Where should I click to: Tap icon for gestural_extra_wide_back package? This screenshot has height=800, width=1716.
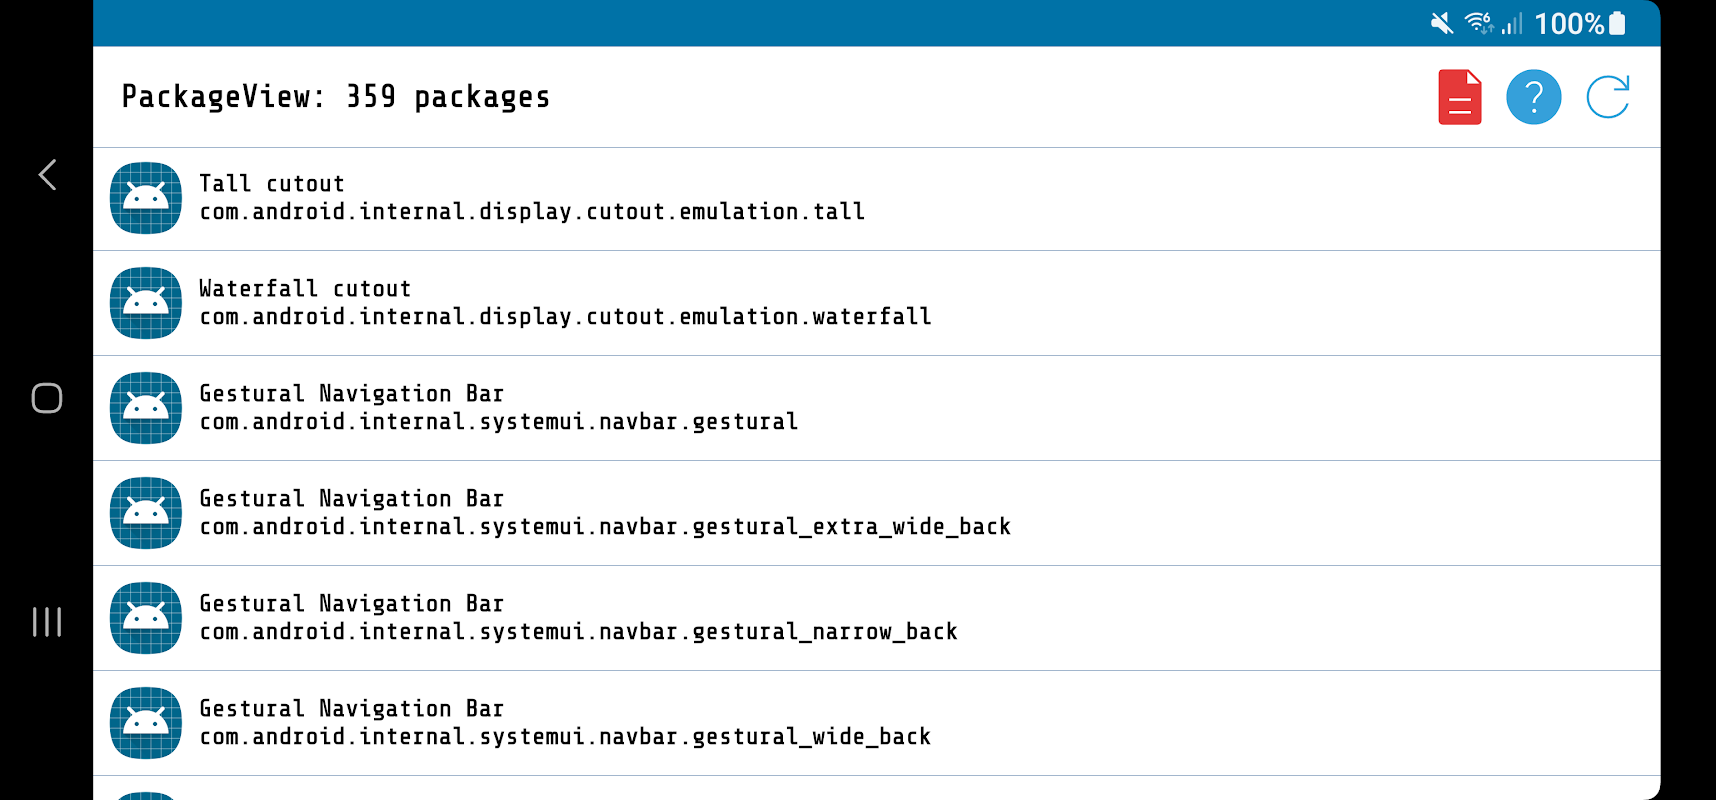[x=146, y=513]
